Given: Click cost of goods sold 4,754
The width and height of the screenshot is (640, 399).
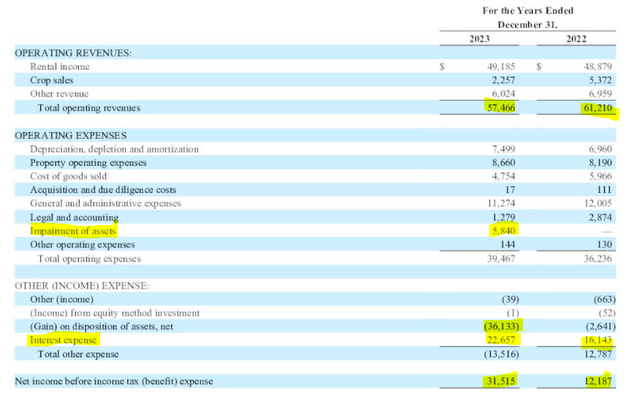Looking at the screenshot, I should (x=503, y=176).
